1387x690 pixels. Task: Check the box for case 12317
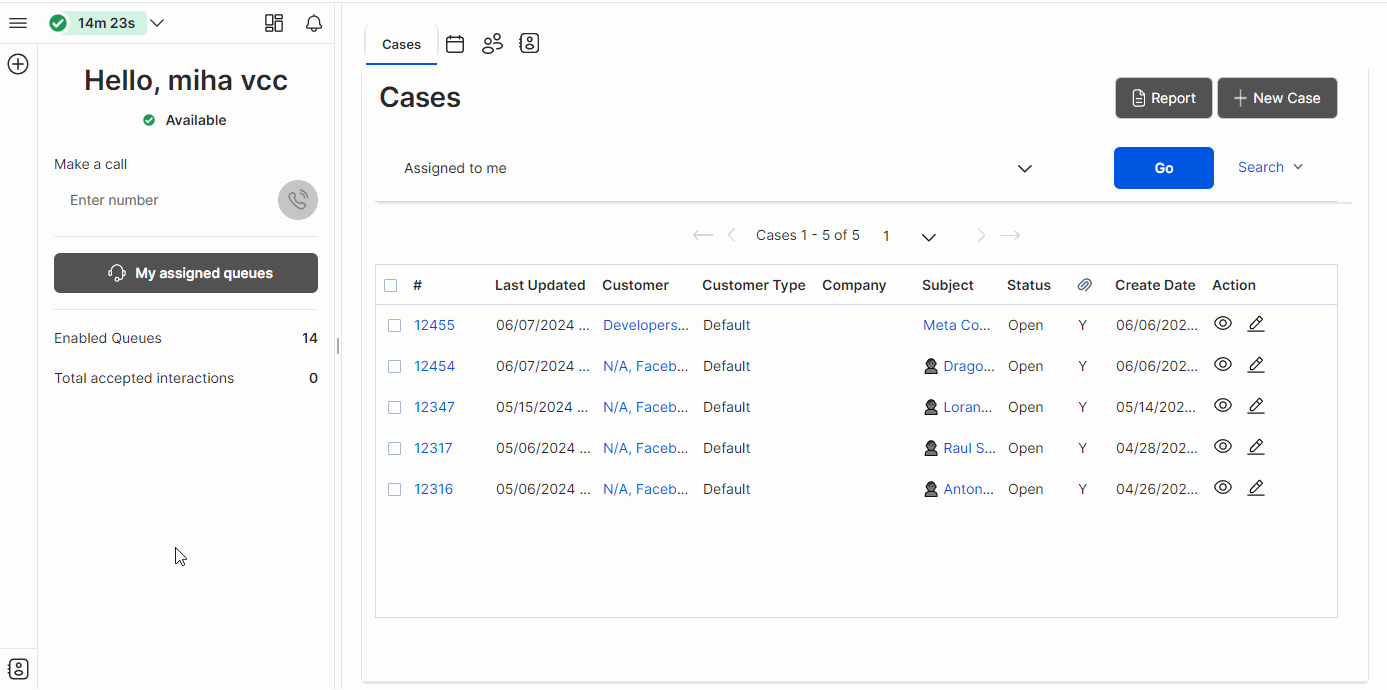[x=395, y=449]
